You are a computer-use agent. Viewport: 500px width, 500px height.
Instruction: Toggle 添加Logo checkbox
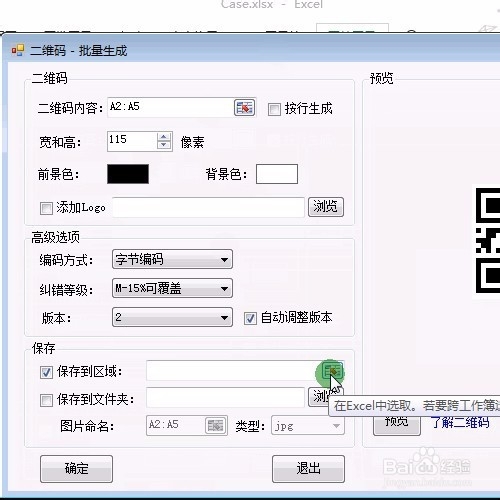(x=46, y=208)
